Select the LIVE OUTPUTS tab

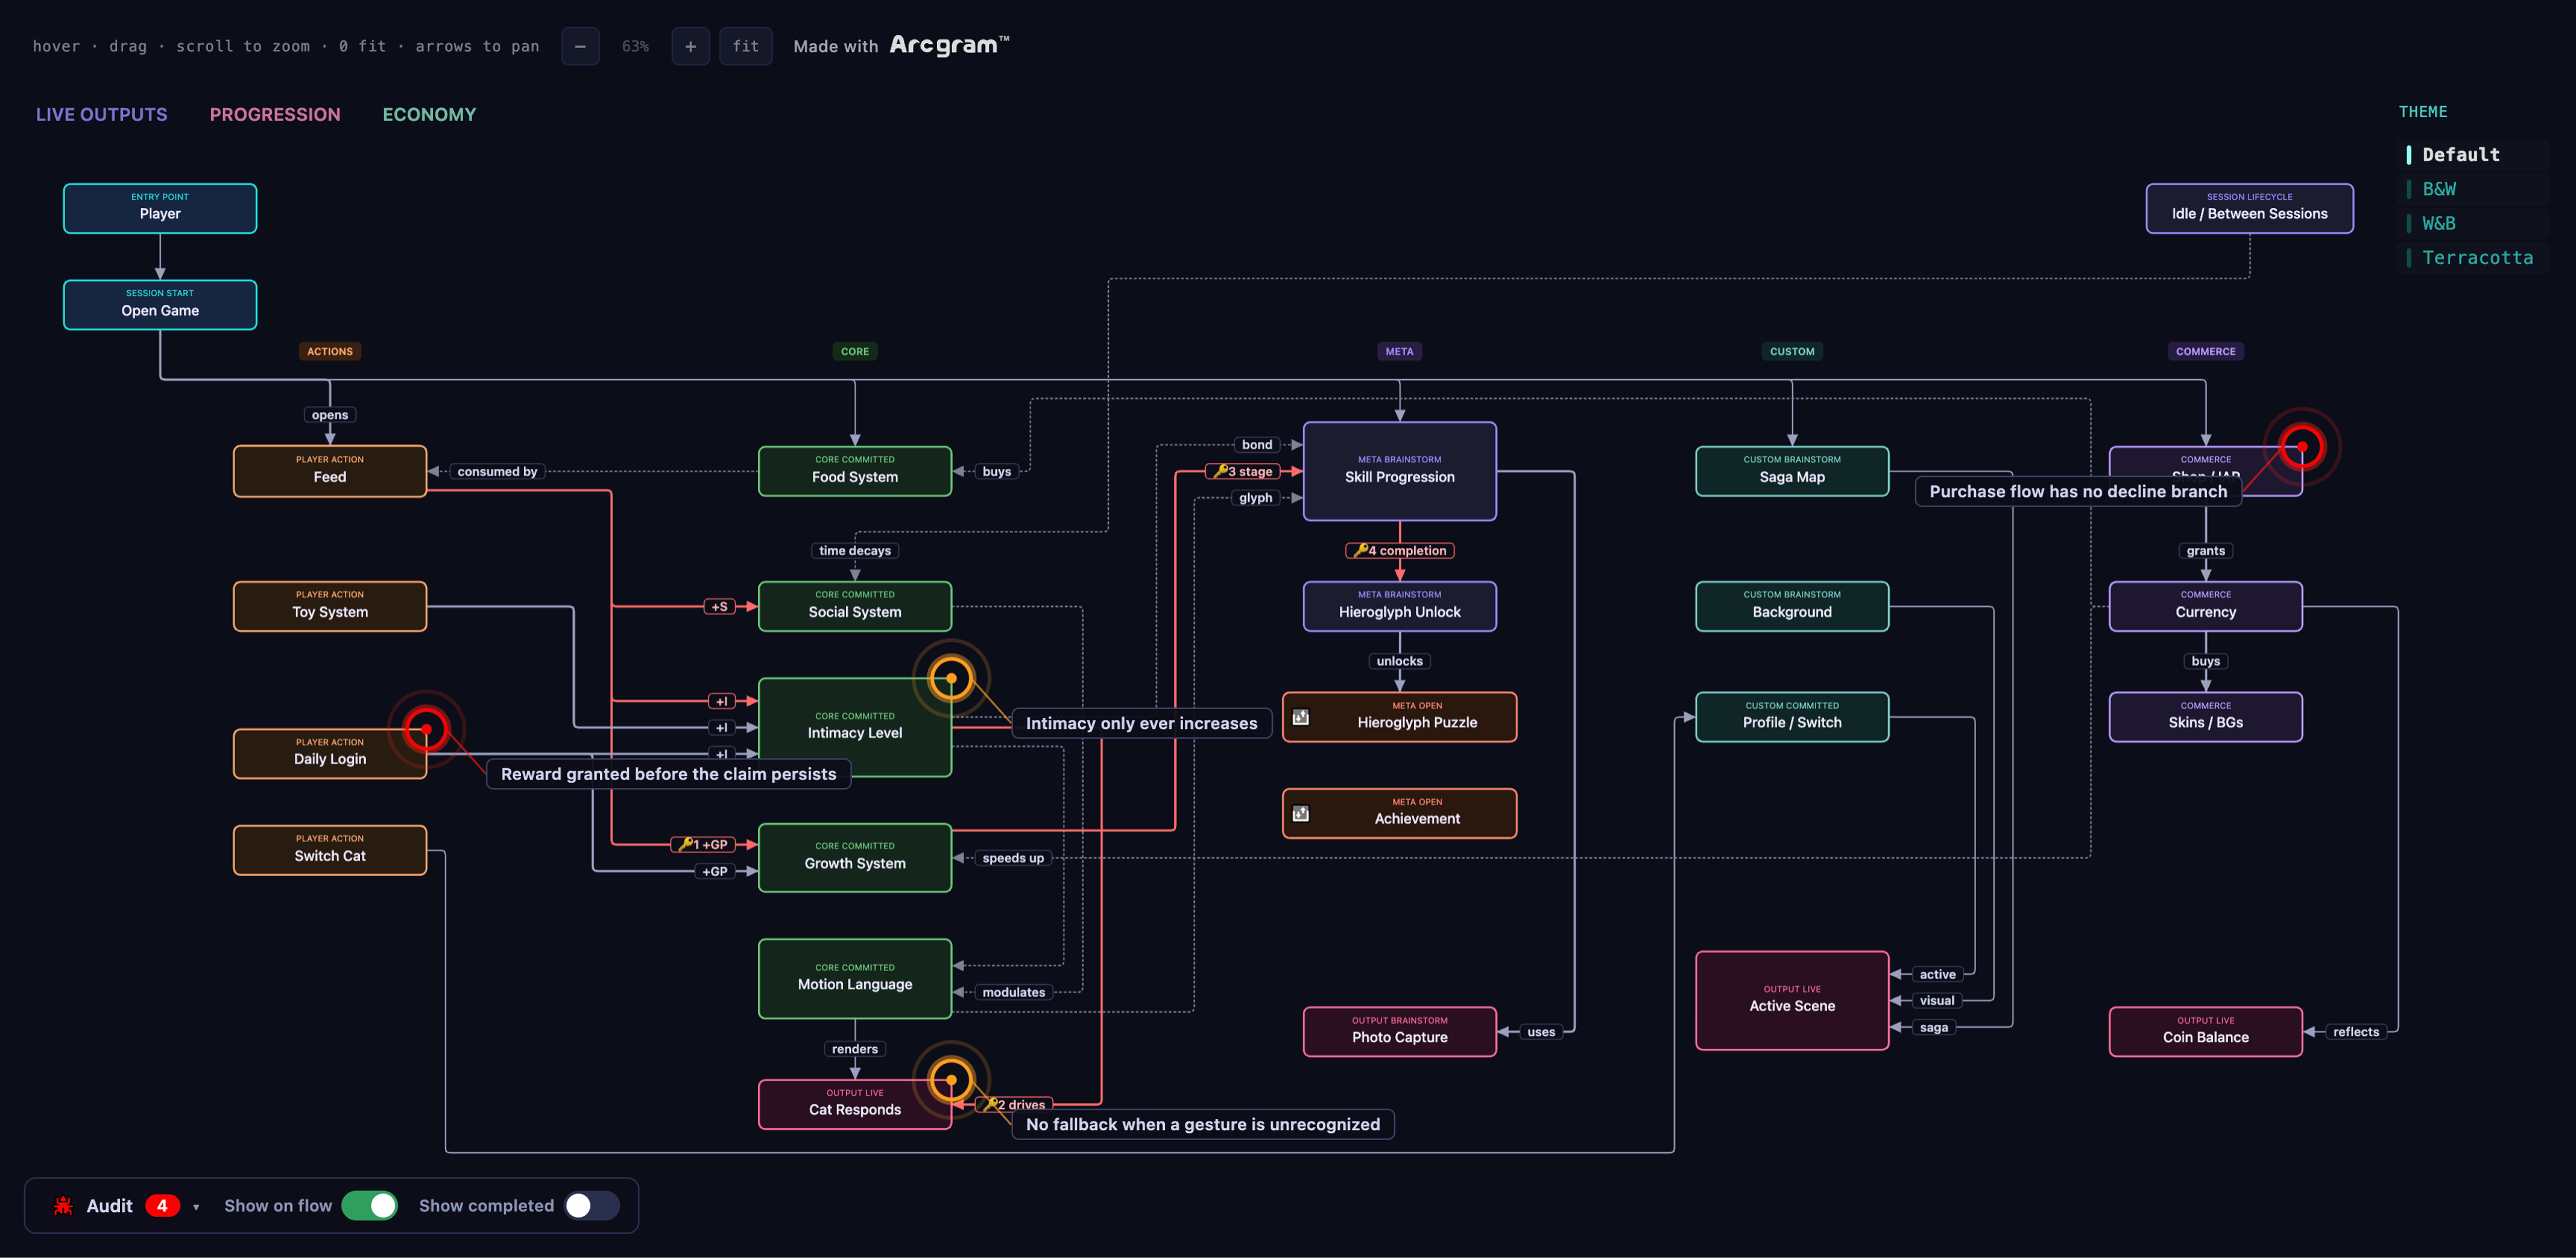pyautogui.click(x=102, y=114)
